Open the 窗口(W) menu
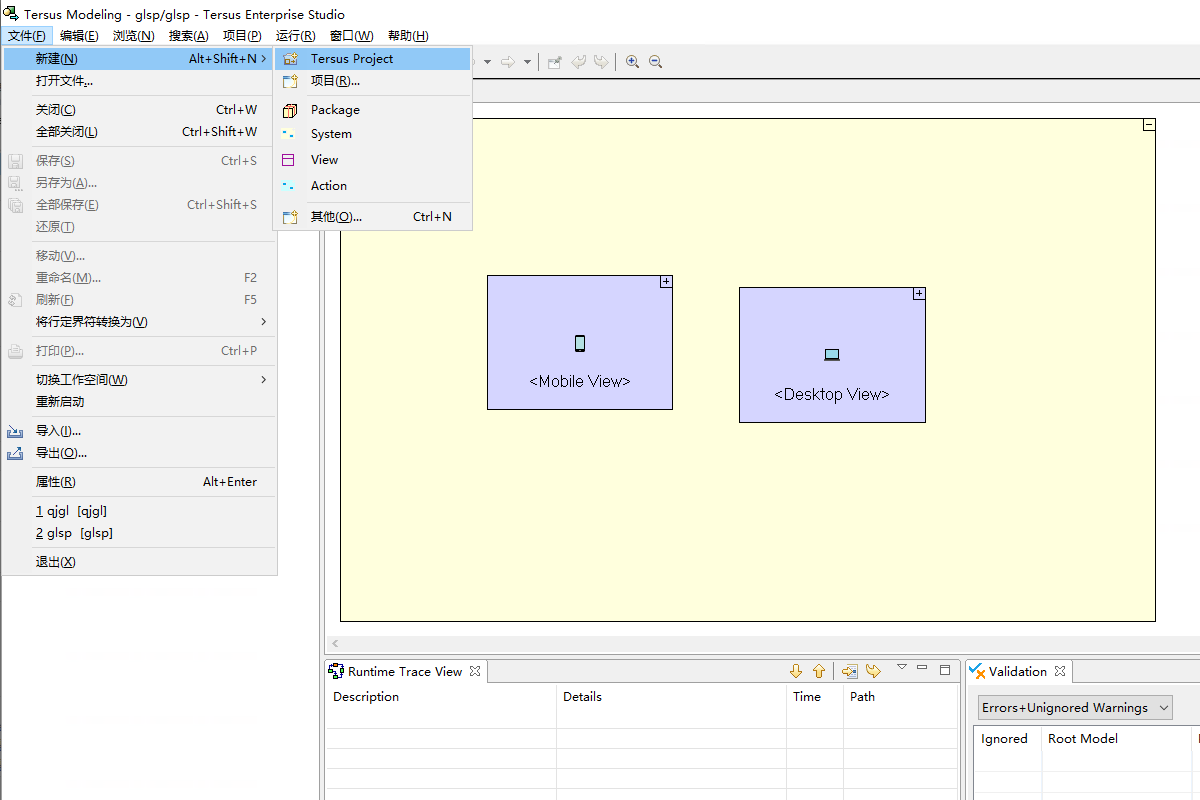This screenshot has width=1200, height=800. [x=352, y=36]
